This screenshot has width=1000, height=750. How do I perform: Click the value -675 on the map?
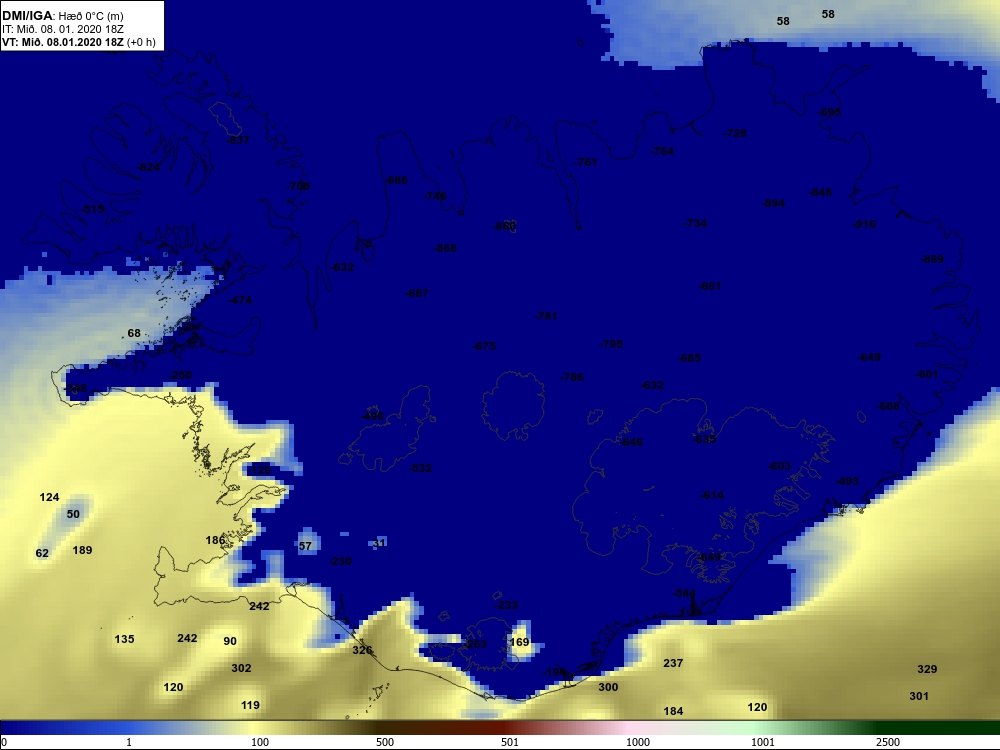(485, 346)
